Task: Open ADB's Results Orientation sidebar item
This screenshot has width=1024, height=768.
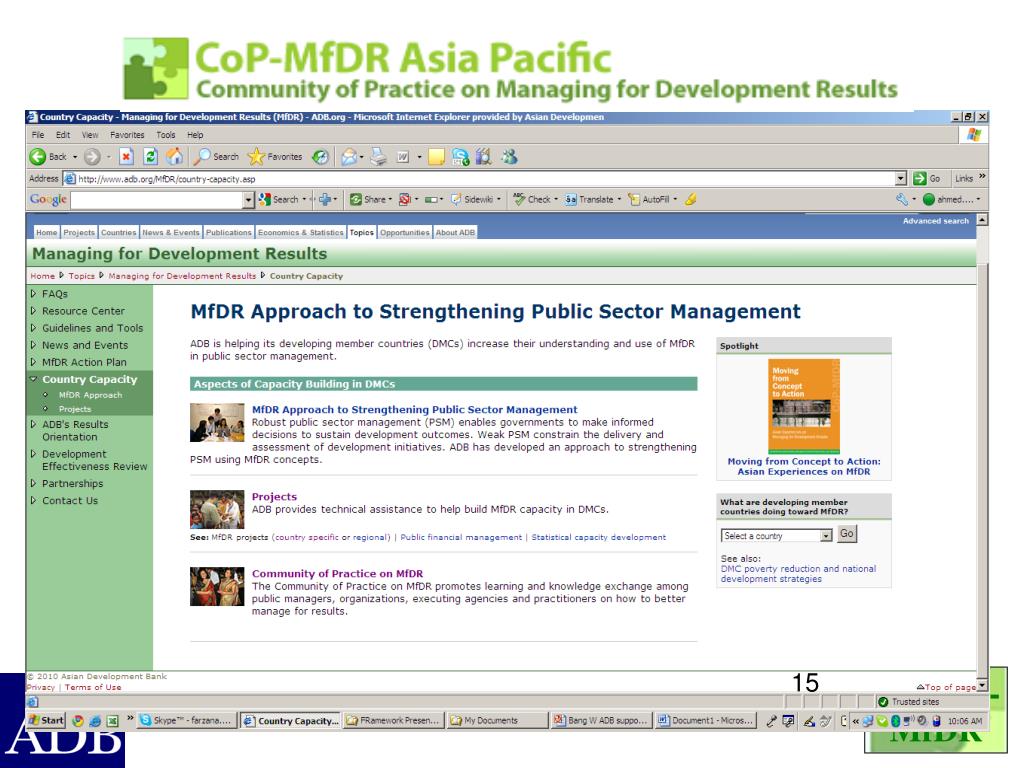Action: 75,430
